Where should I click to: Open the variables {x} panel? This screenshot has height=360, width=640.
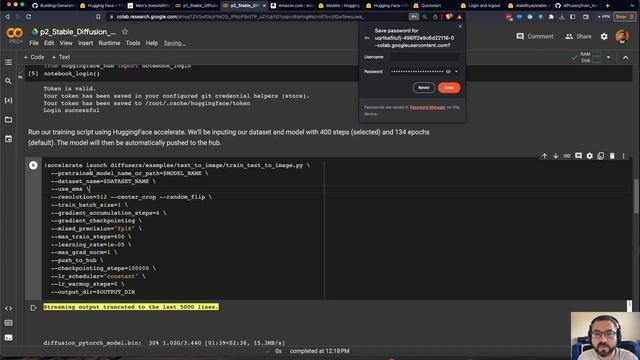coord(8,100)
